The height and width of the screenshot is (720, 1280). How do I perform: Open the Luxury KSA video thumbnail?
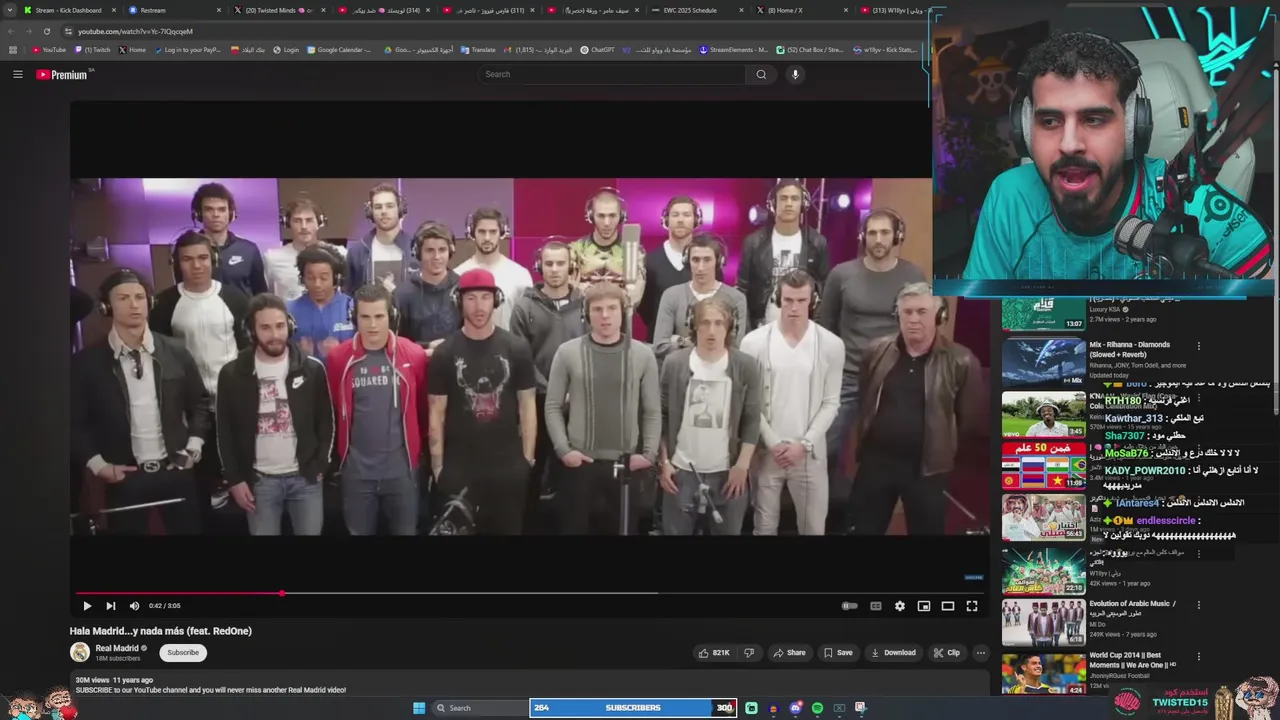coord(1043,316)
